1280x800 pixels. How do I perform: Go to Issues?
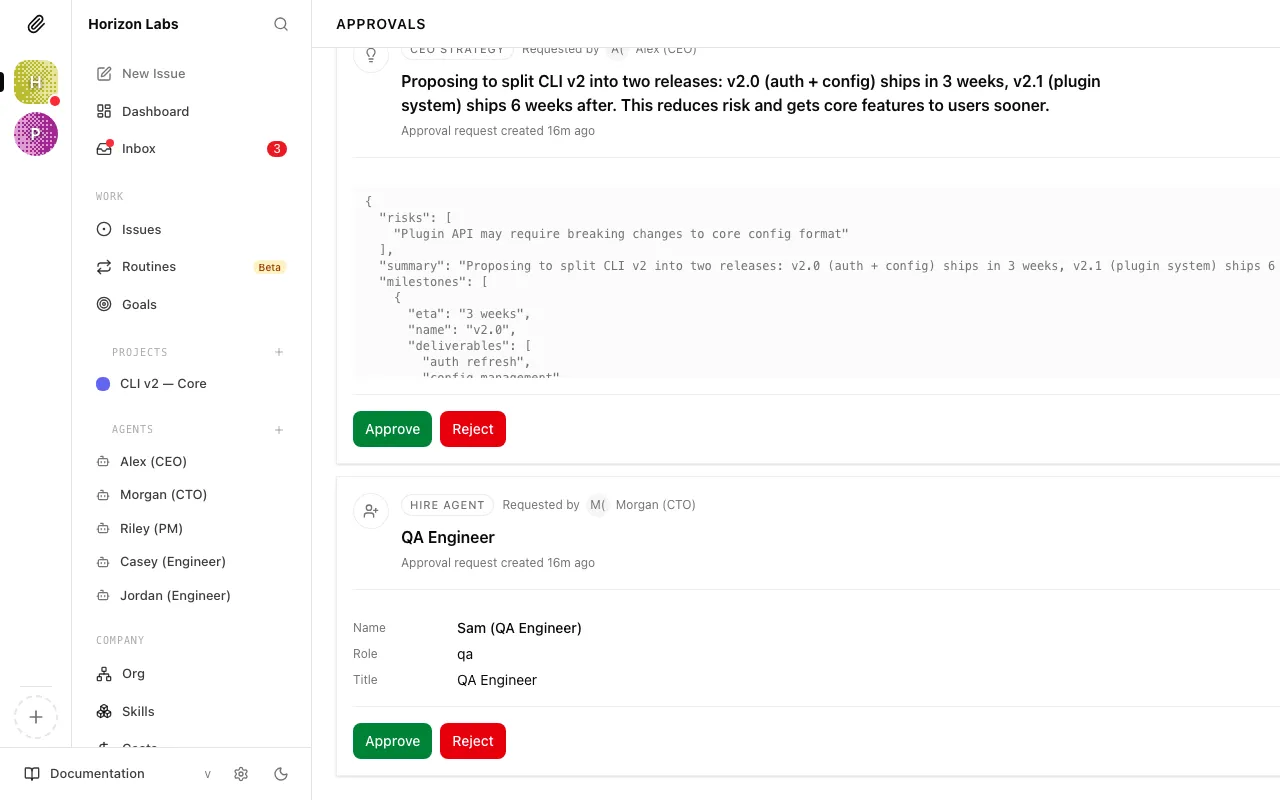point(191,229)
